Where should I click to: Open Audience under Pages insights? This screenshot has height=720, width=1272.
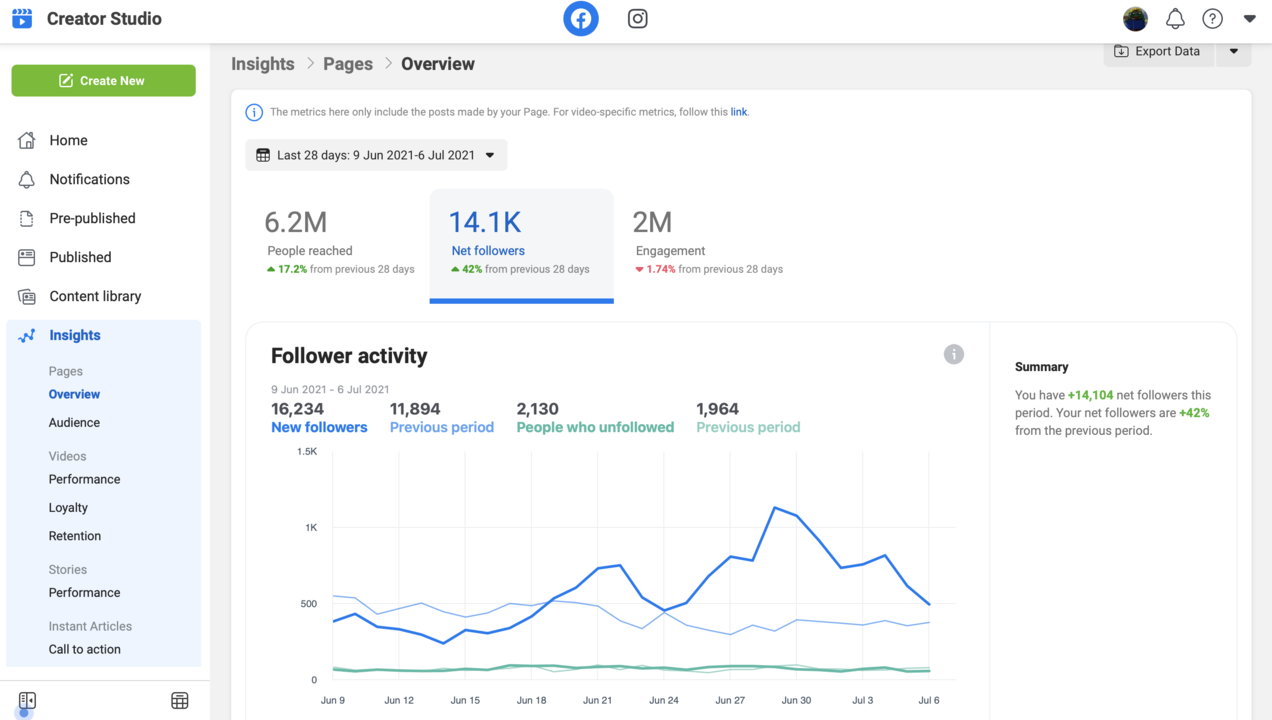tap(75, 423)
